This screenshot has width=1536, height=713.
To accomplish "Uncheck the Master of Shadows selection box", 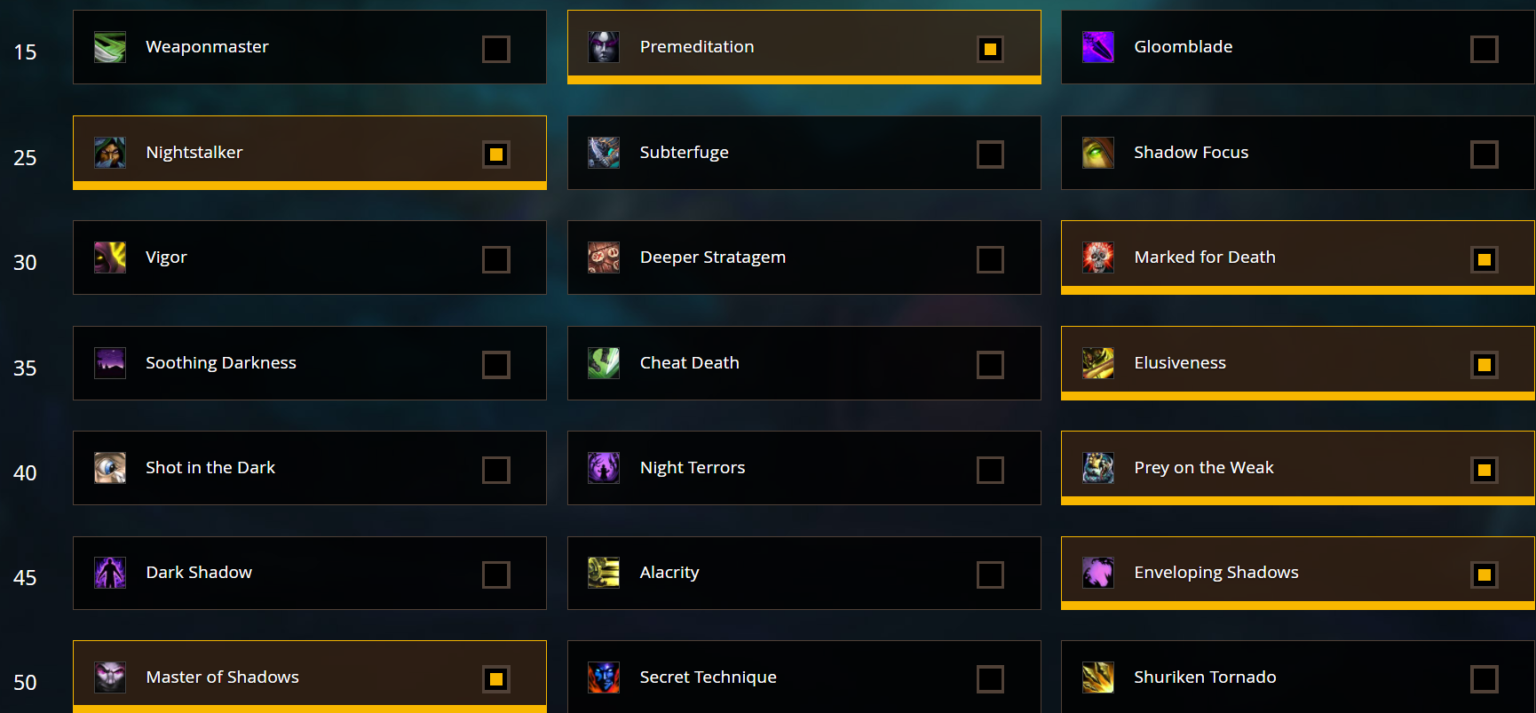I will [x=496, y=678].
